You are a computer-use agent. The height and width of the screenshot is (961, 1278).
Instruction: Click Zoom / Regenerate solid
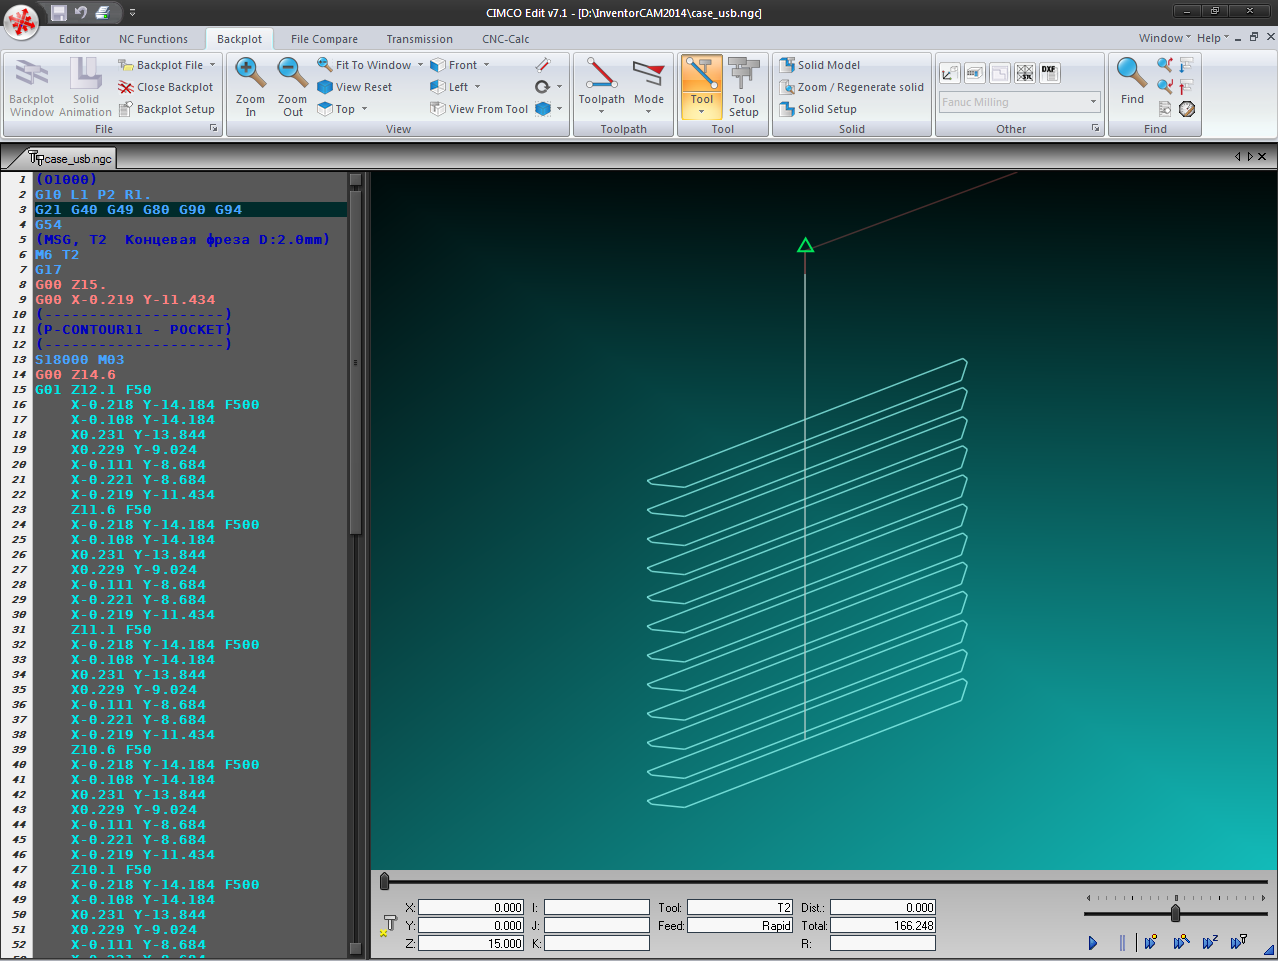852,87
